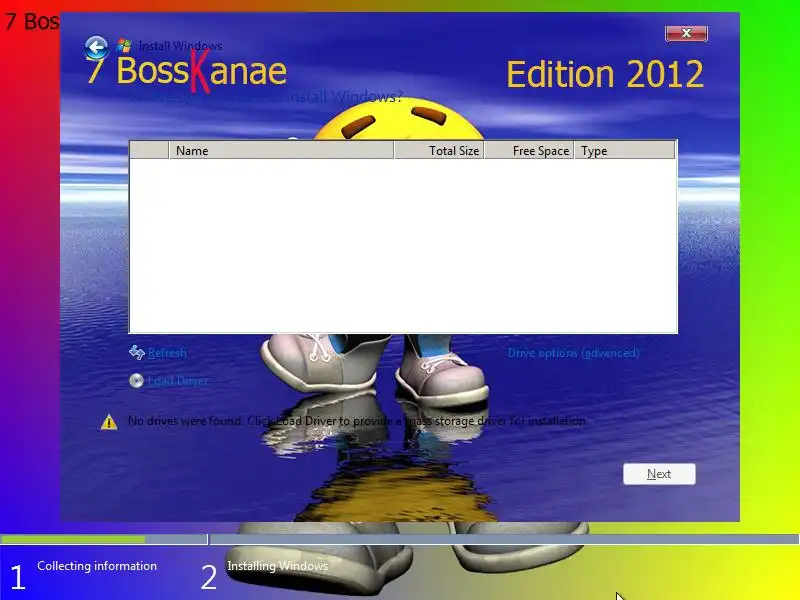Click the 'Collecting information' step label
This screenshot has height=600, width=800.
[97, 566]
